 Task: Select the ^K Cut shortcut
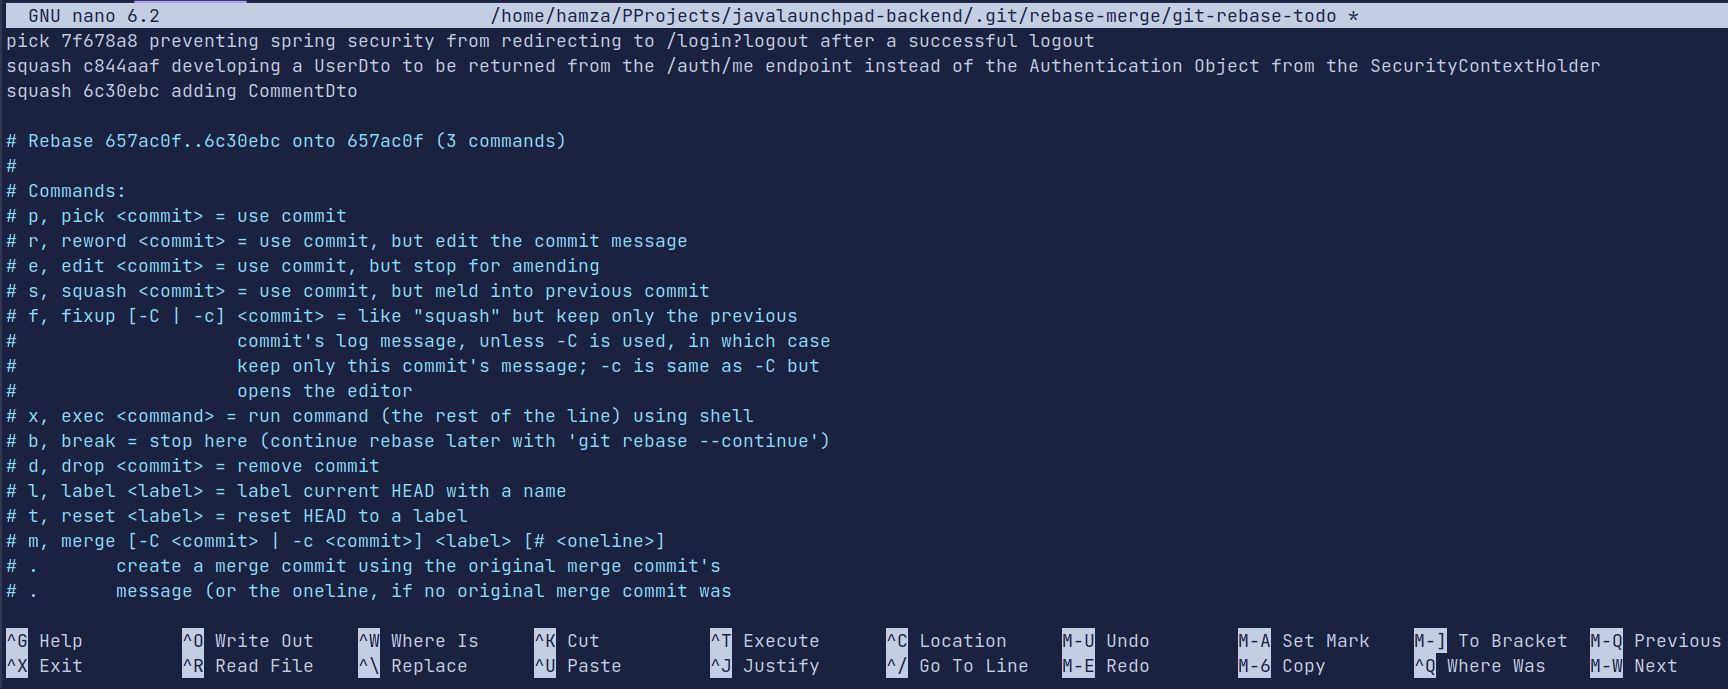pyautogui.click(x=567, y=641)
